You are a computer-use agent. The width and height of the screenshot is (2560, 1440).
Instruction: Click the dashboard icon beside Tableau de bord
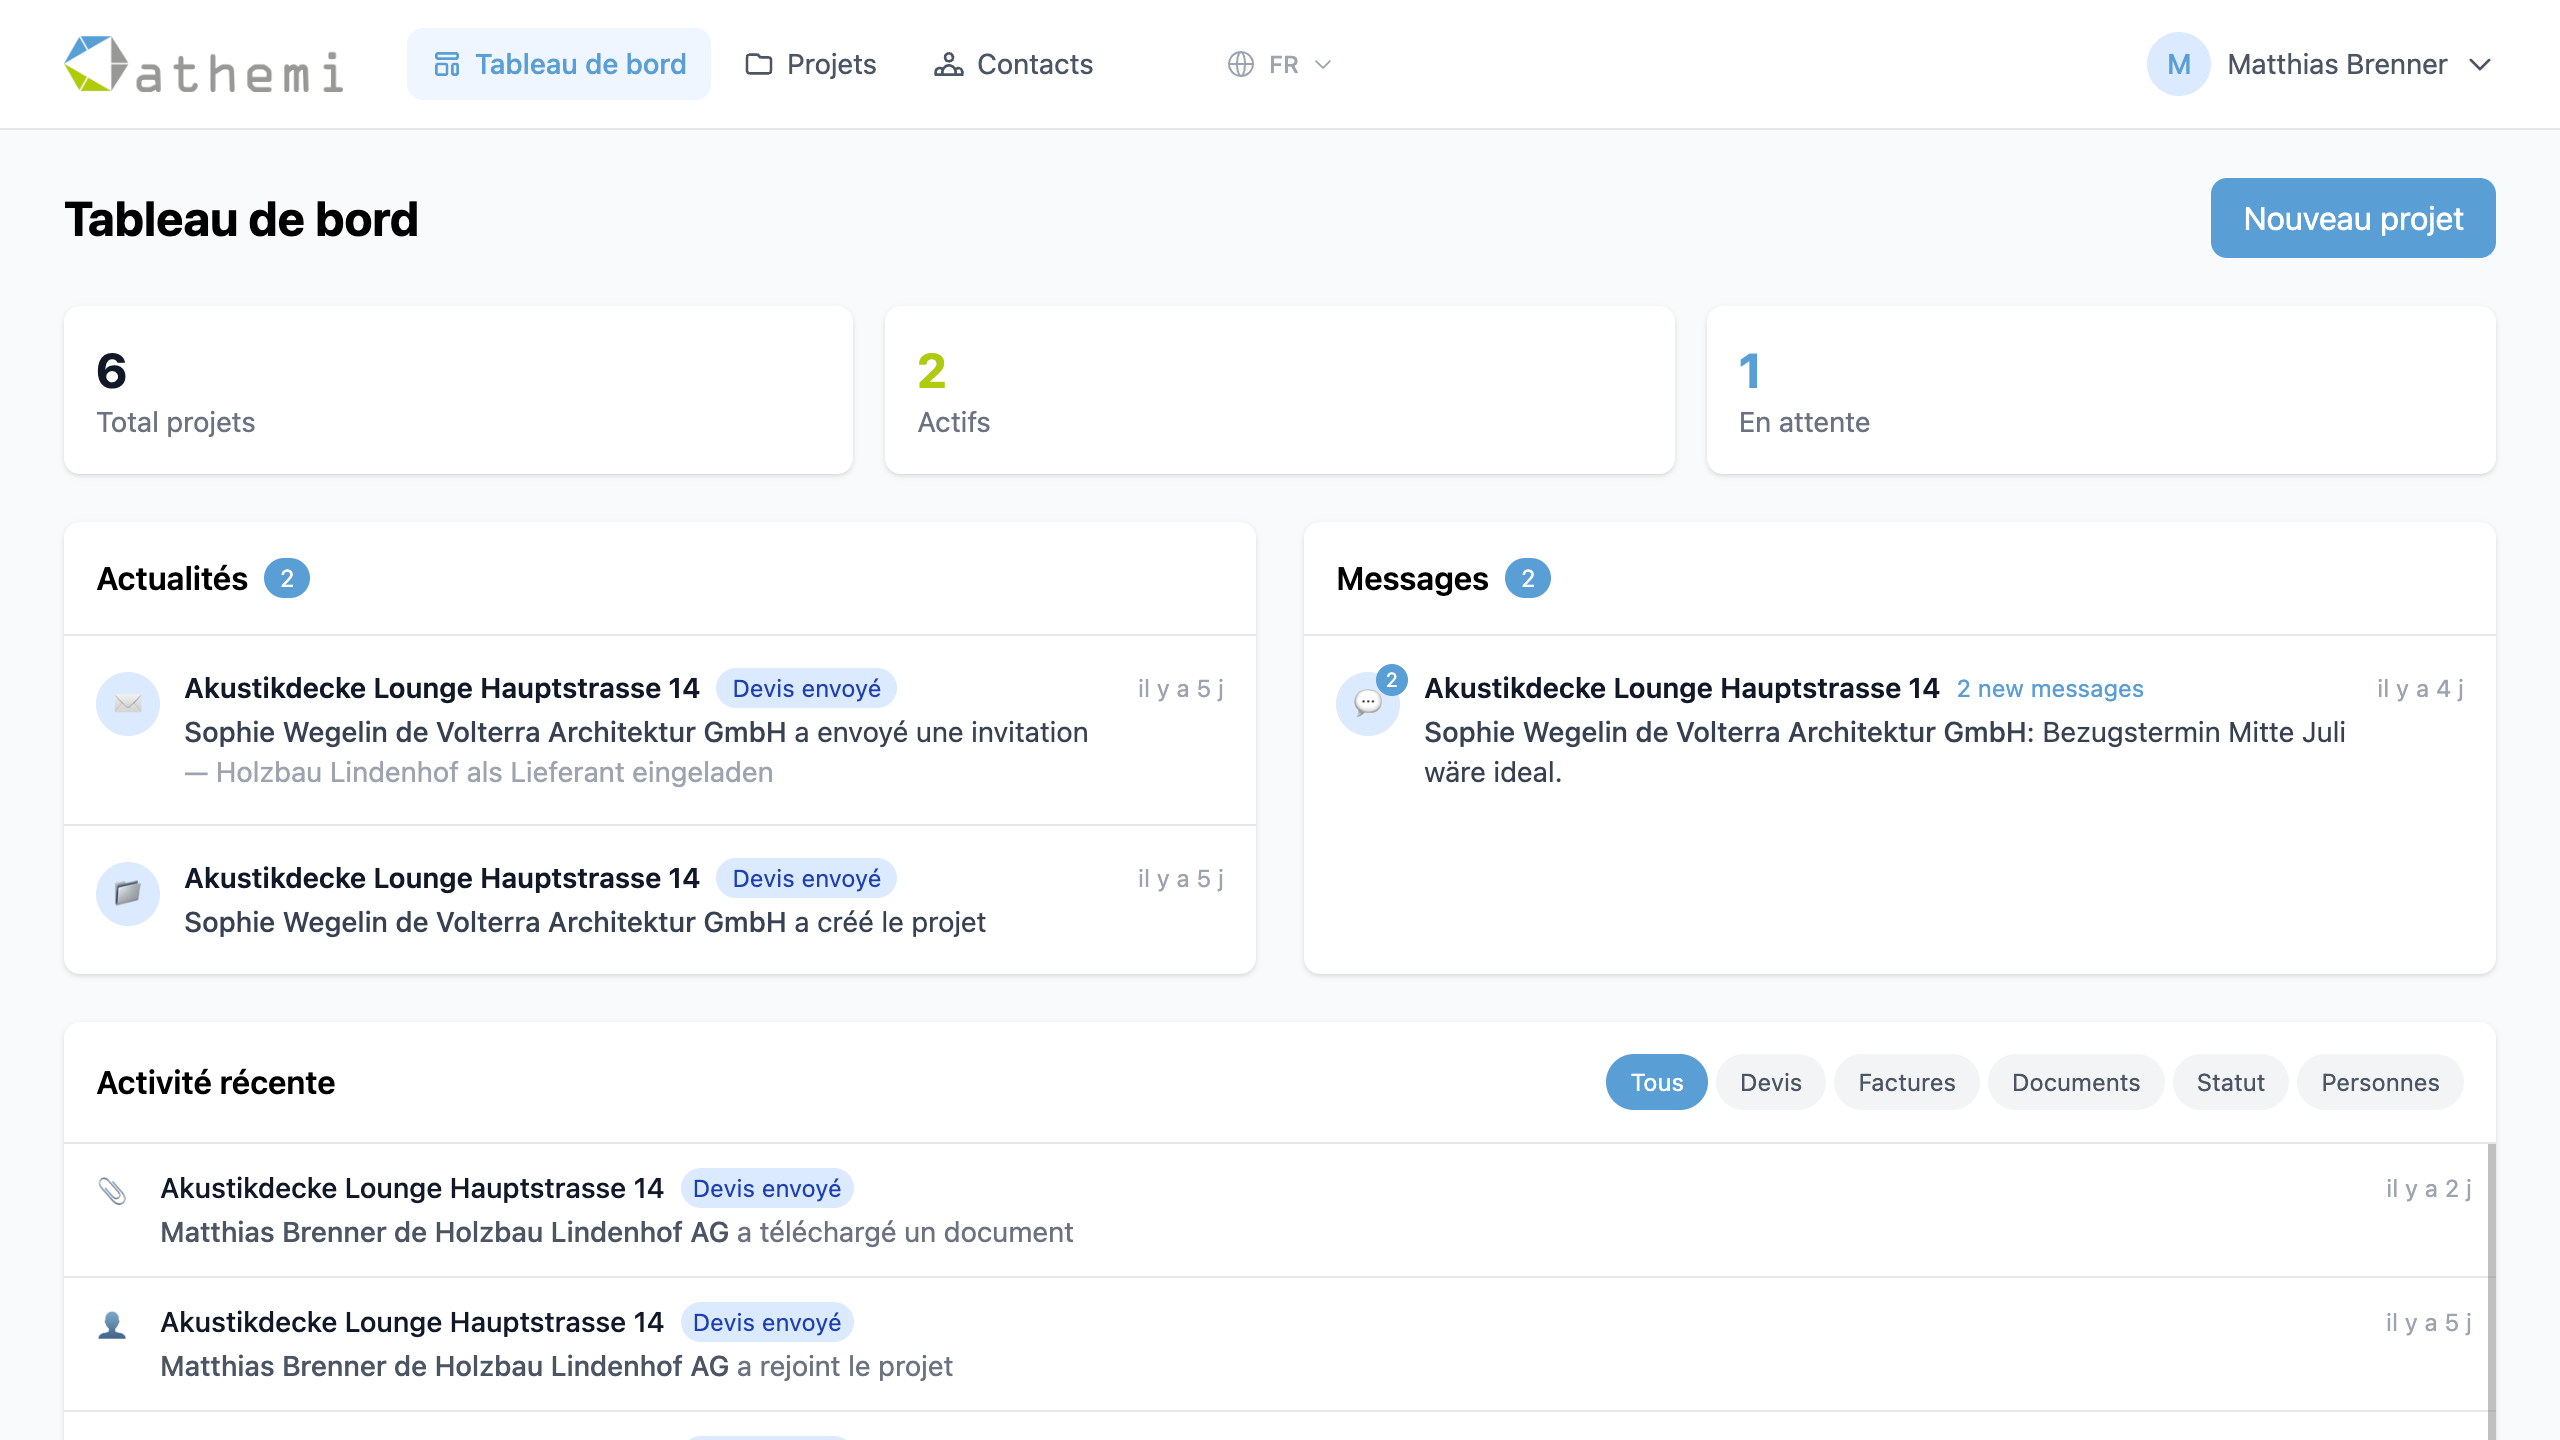447,65
